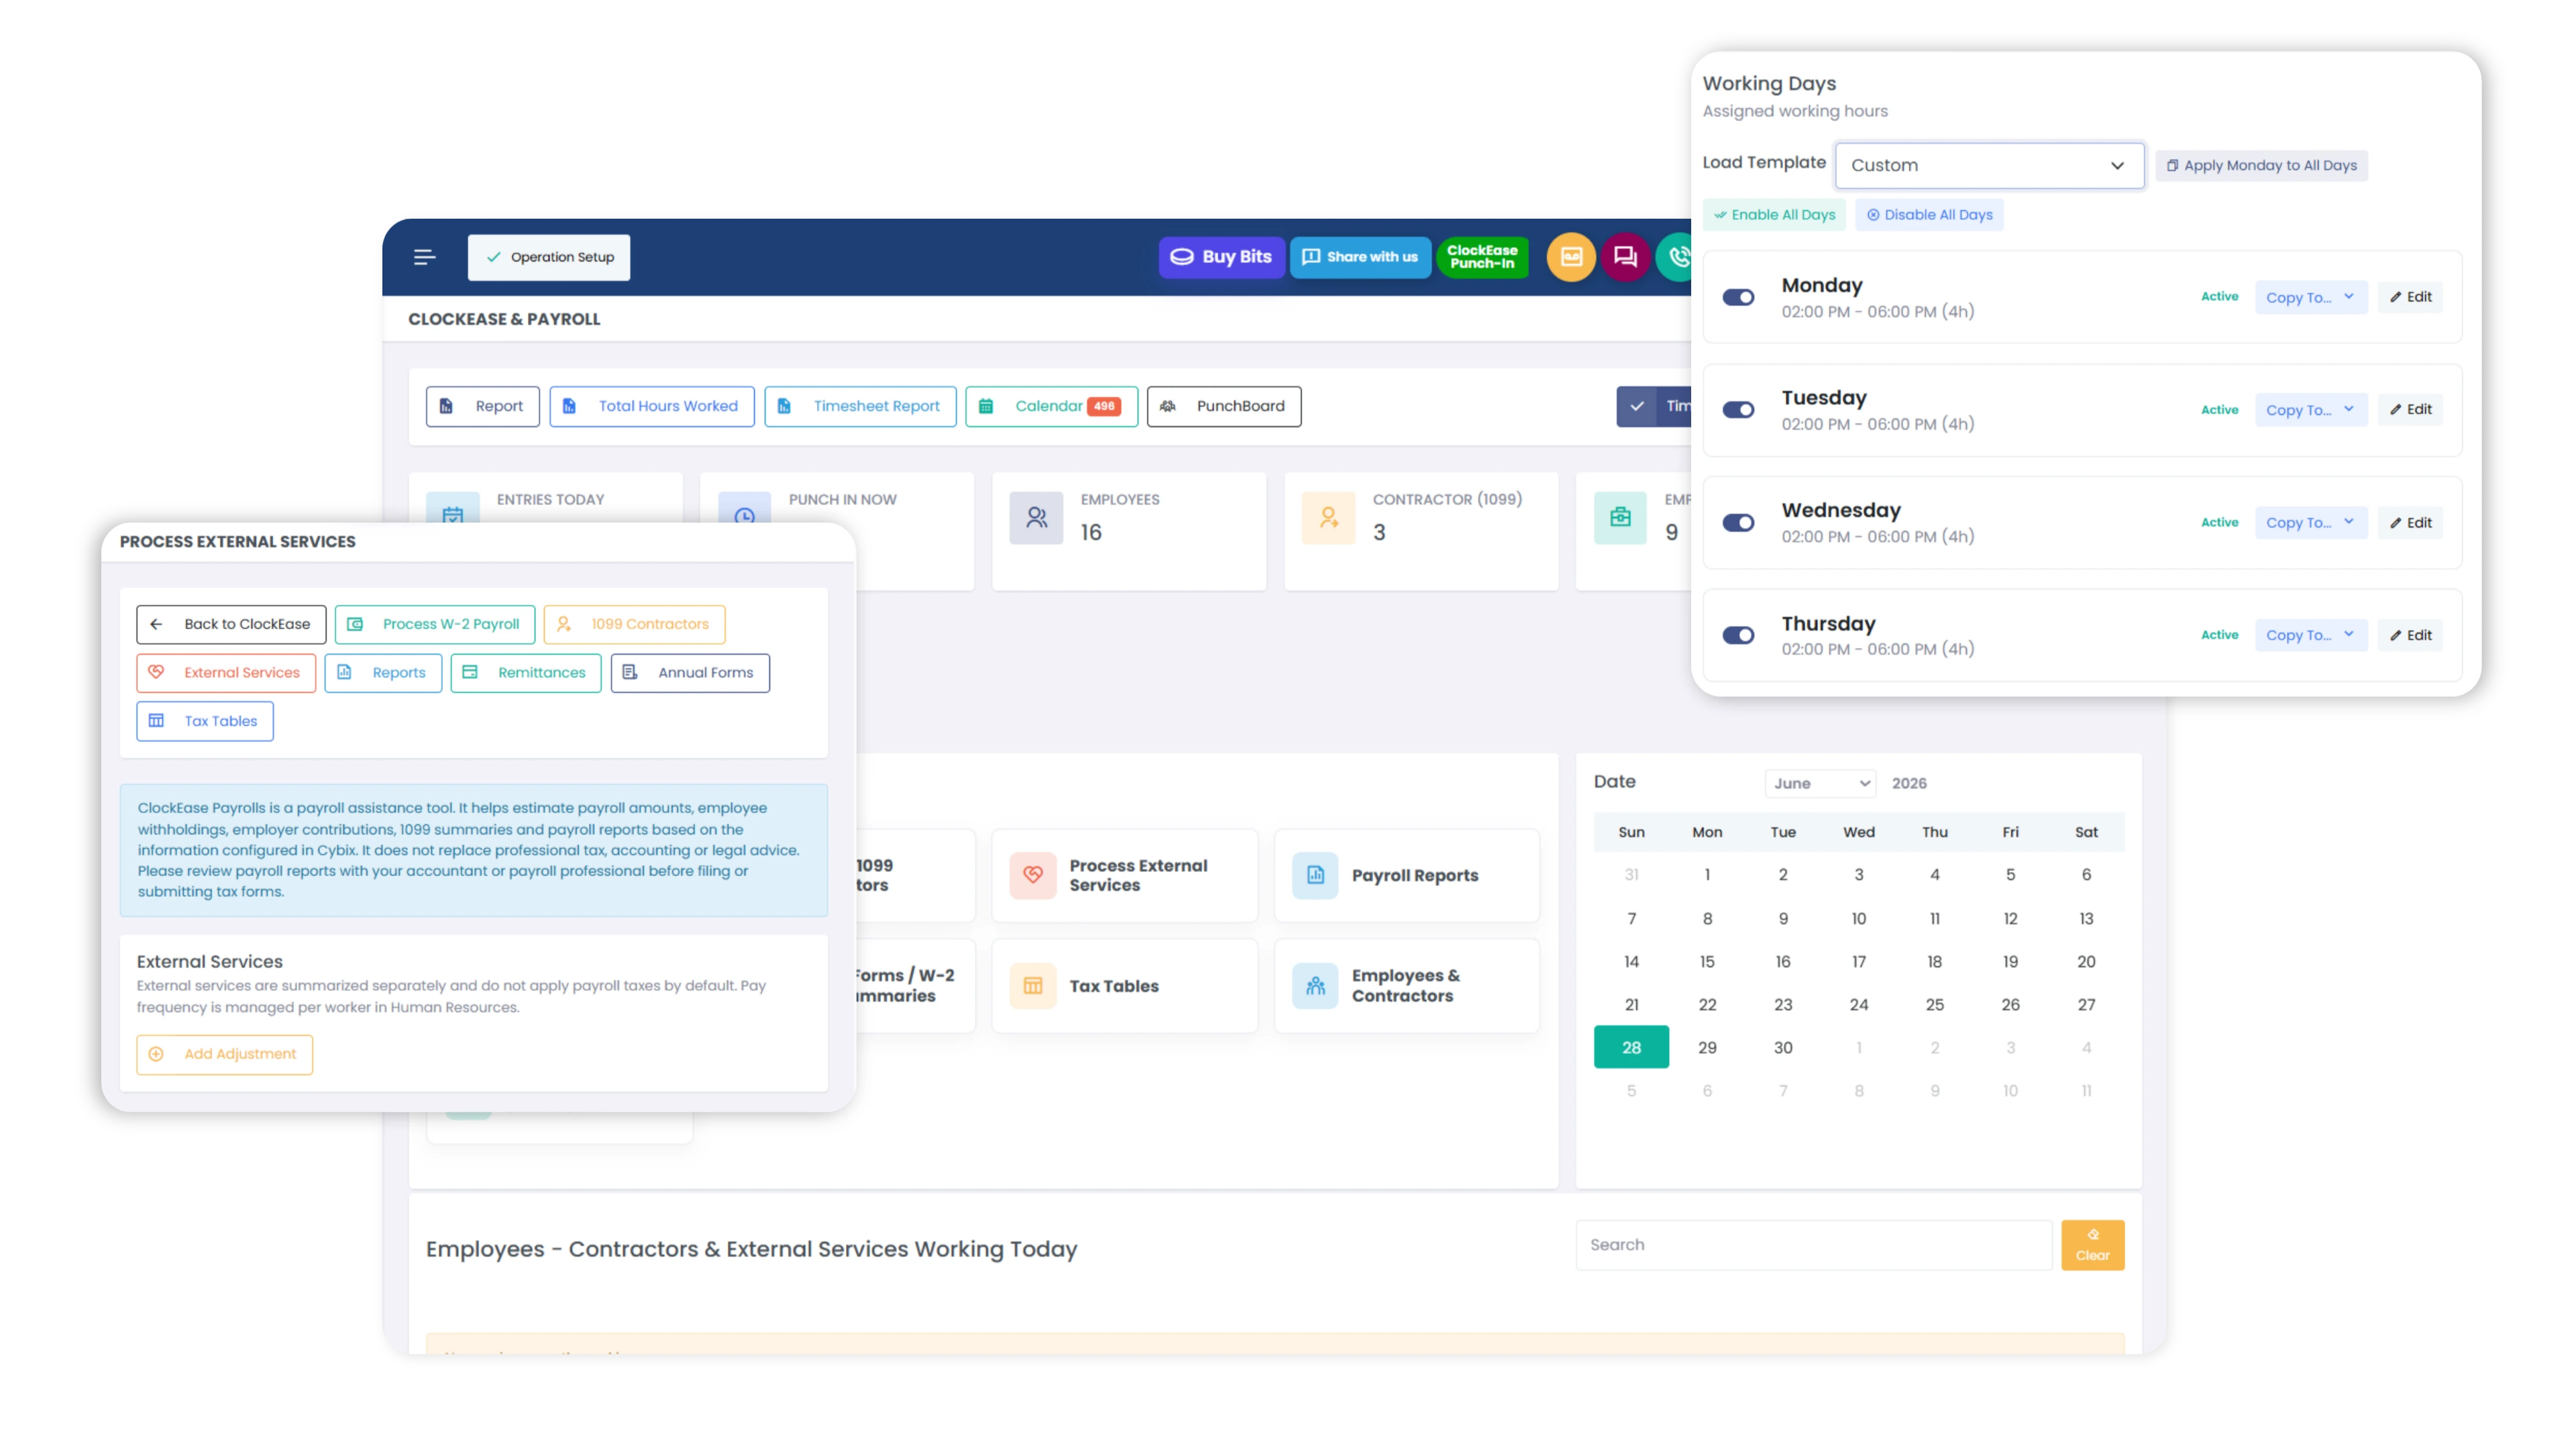Viewport: 2576px width, 1449px height.
Task: Toggle the Wednesday working day switch
Action: coord(1738,522)
